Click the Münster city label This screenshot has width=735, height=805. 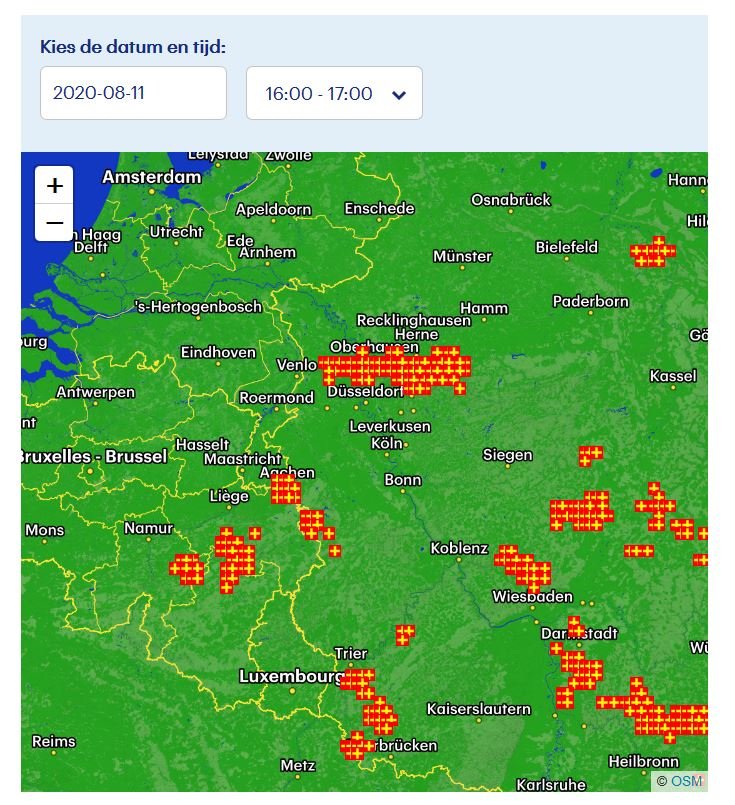click(462, 256)
